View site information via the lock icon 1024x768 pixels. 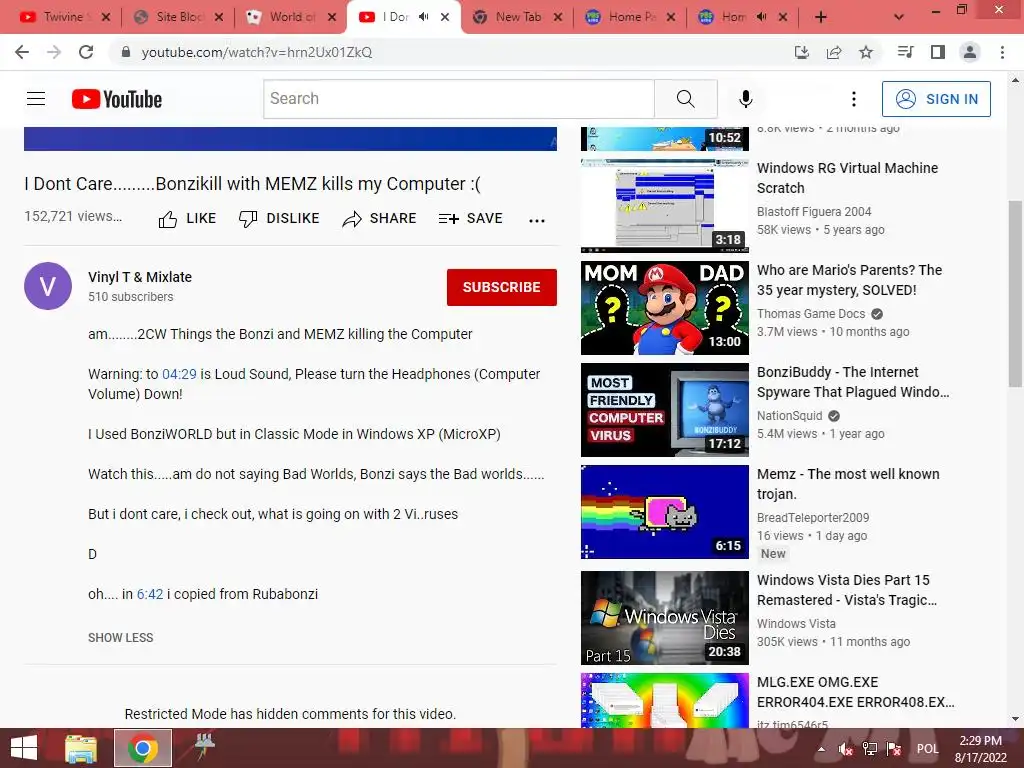(126, 52)
